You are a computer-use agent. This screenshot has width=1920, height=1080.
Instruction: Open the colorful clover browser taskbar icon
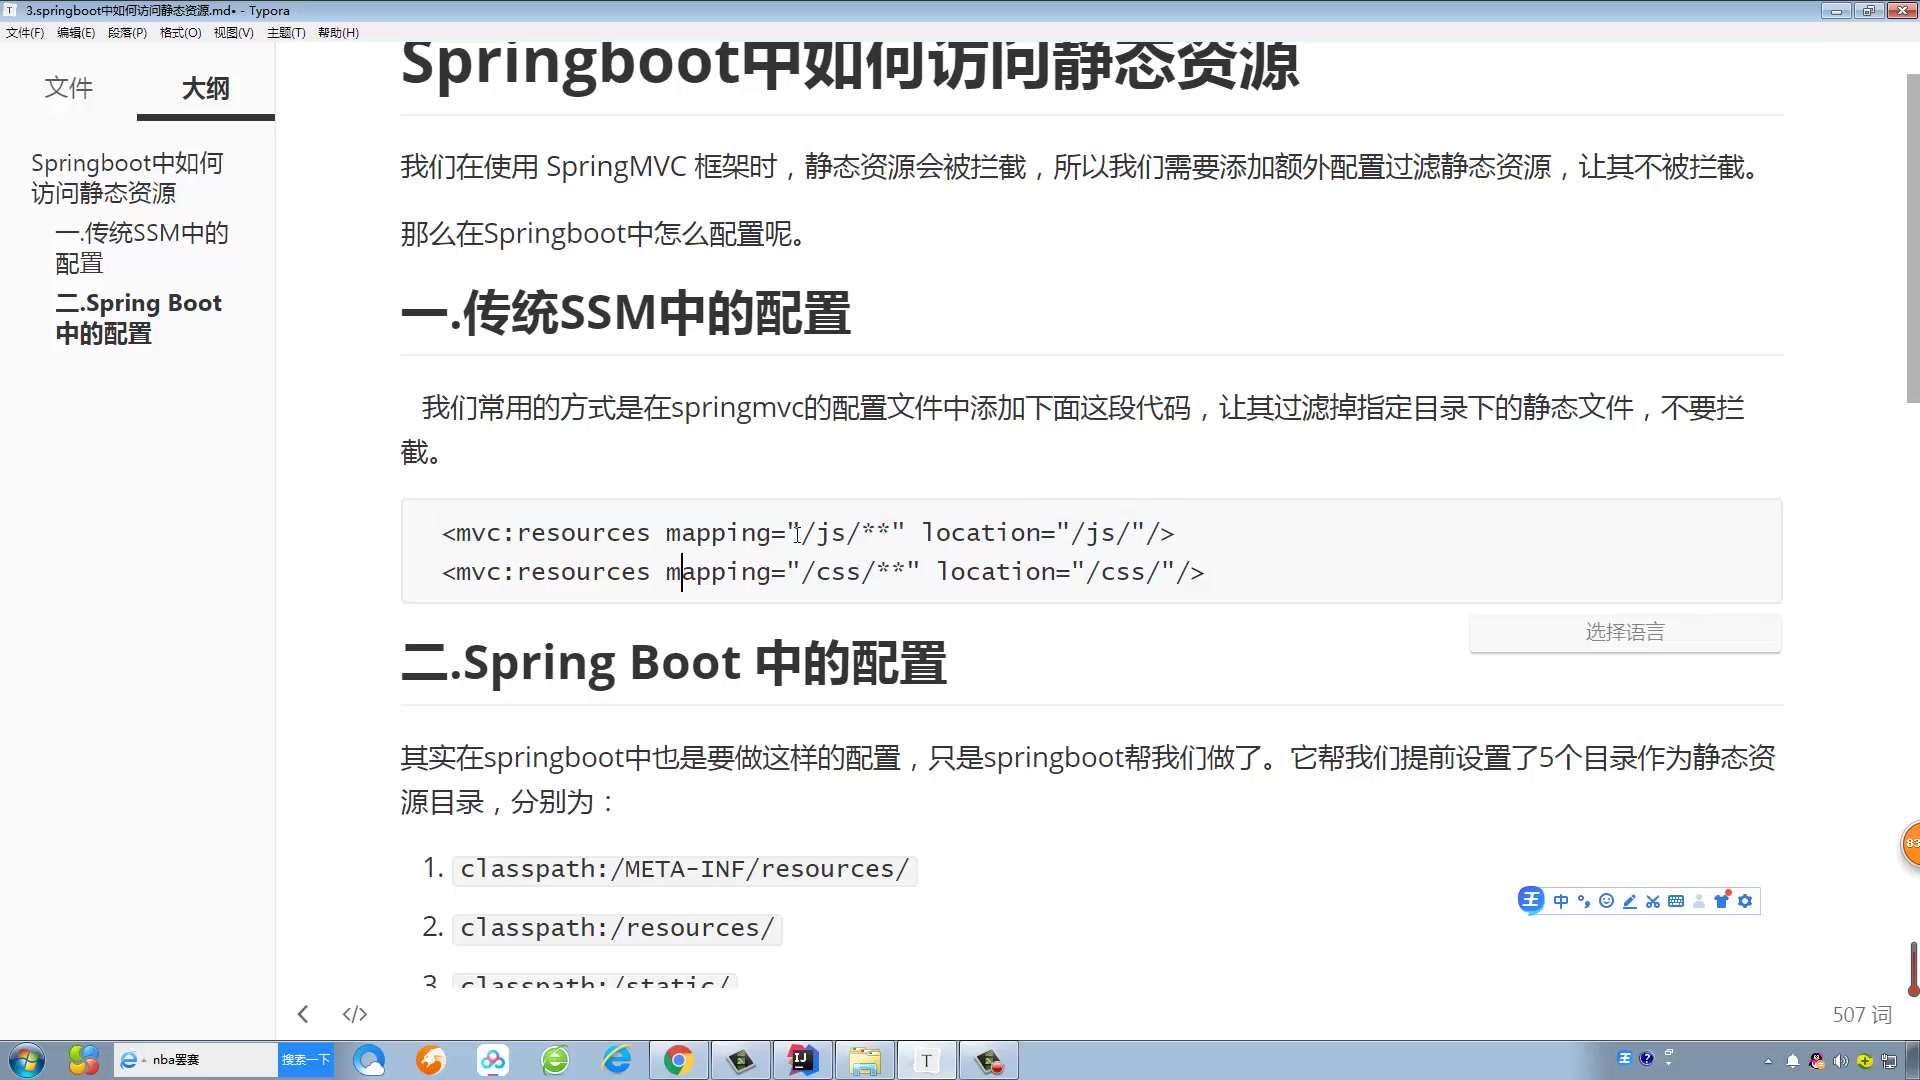click(x=84, y=1060)
